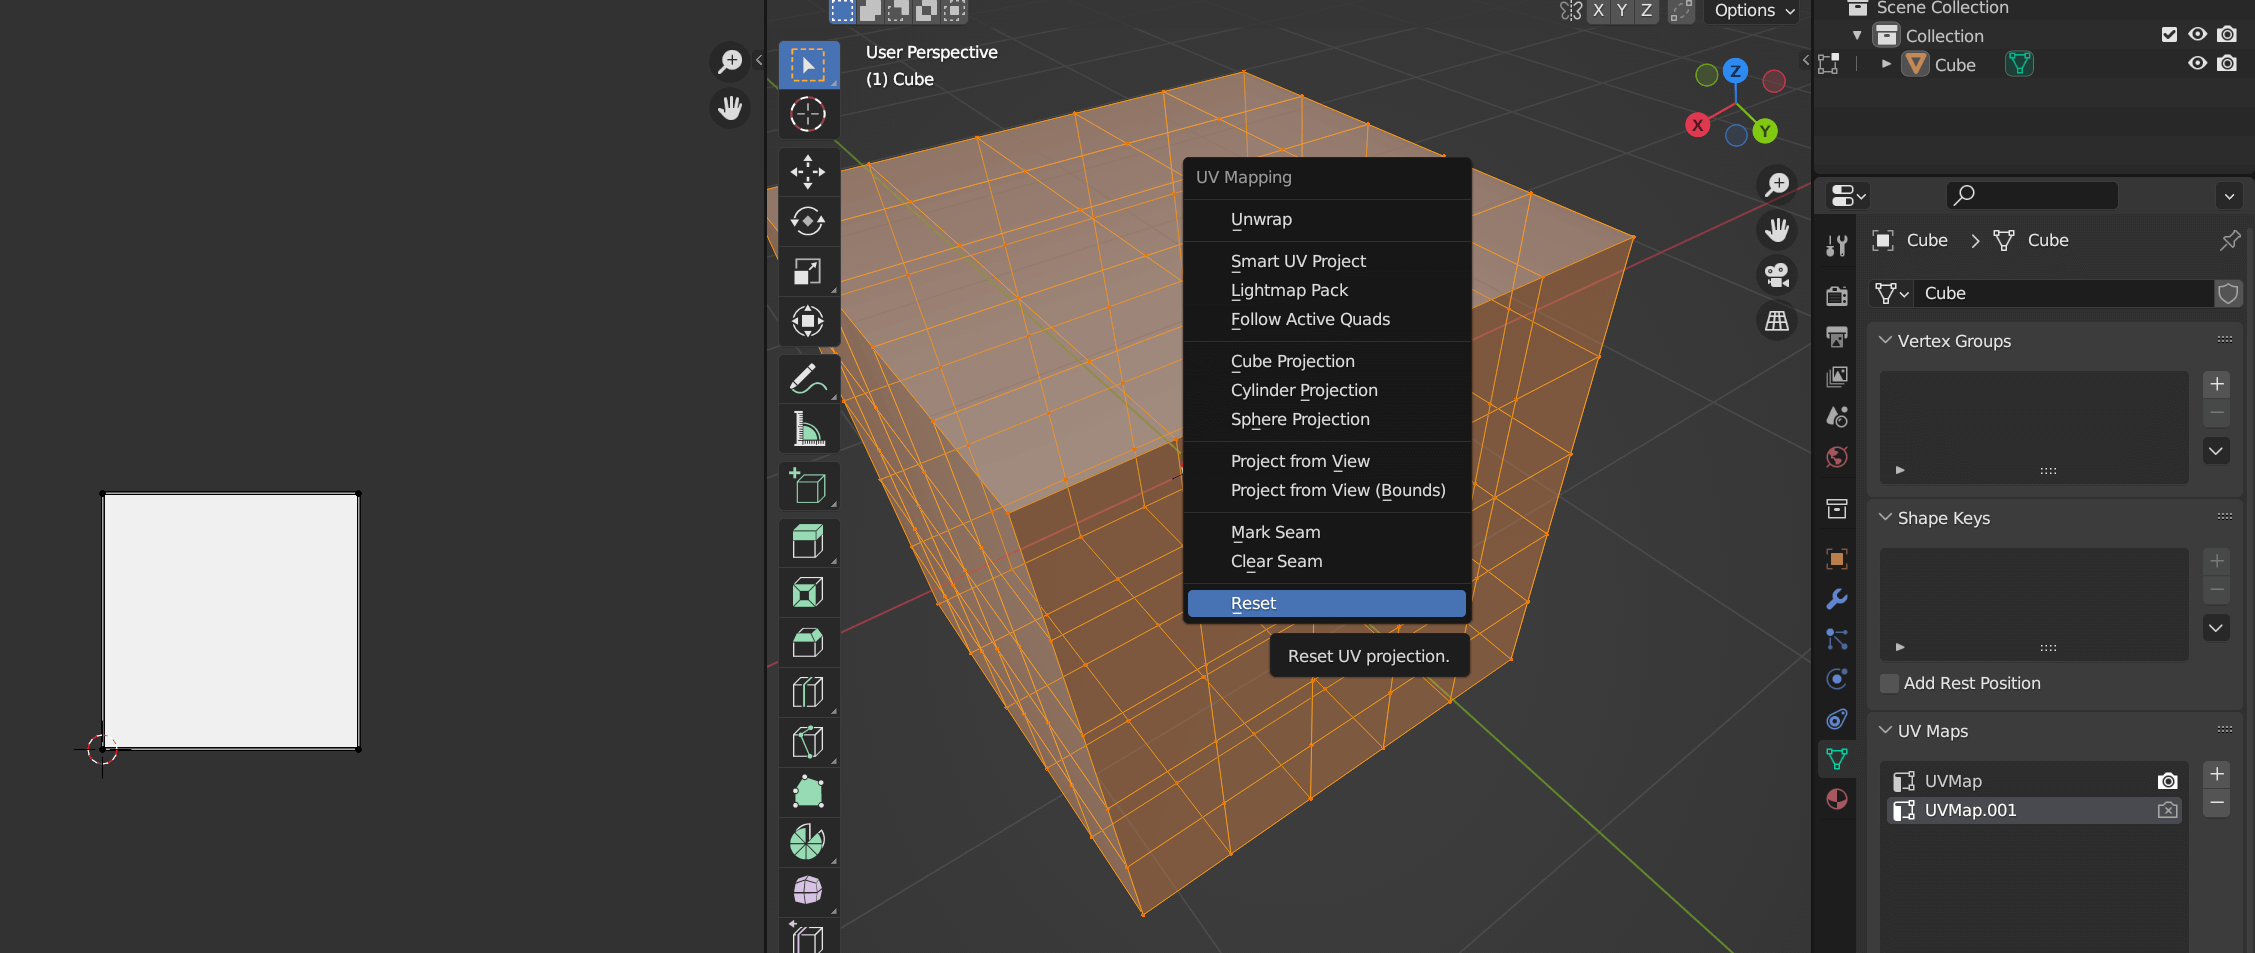Click UV editor zoom magnifier icon
This screenshot has width=2255, height=953.
tap(731, 62)
